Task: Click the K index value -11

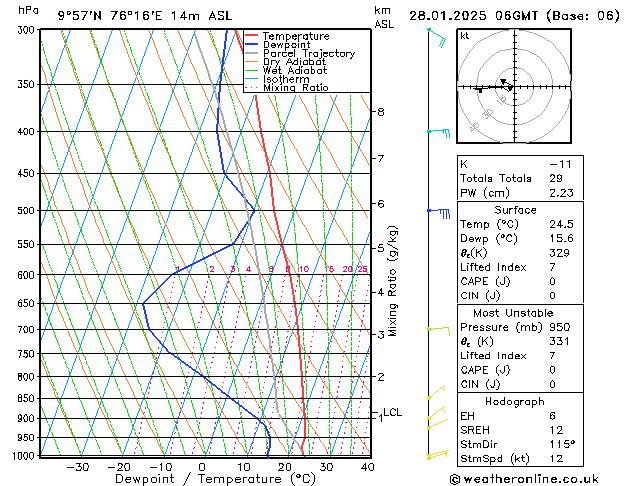Action: 560,164
